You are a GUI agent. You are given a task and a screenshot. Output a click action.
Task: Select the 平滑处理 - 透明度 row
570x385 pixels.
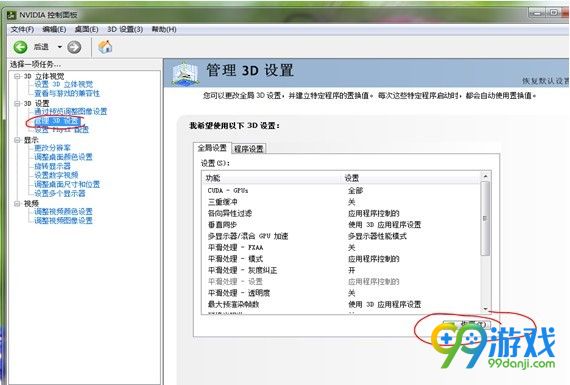(341, 293)
